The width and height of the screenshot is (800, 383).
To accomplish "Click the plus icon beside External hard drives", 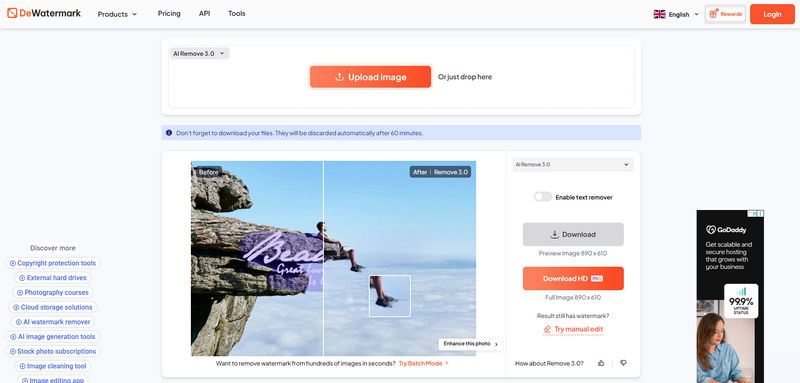I will click(x=22, y=278).
